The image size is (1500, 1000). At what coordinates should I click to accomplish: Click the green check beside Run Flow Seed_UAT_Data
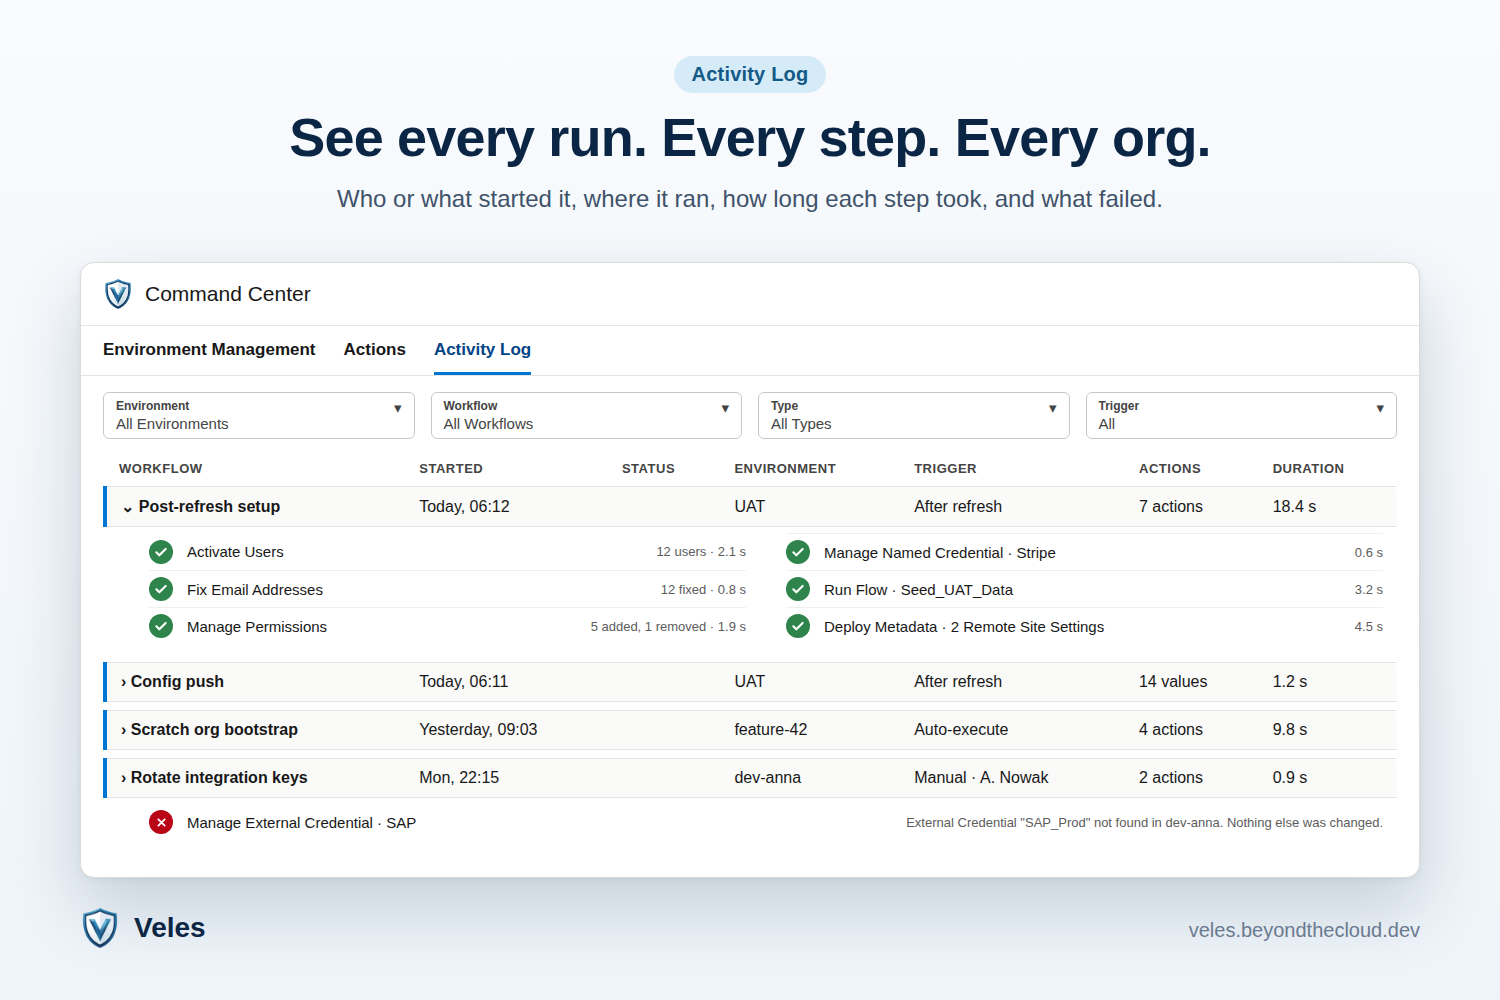point(798,590)
